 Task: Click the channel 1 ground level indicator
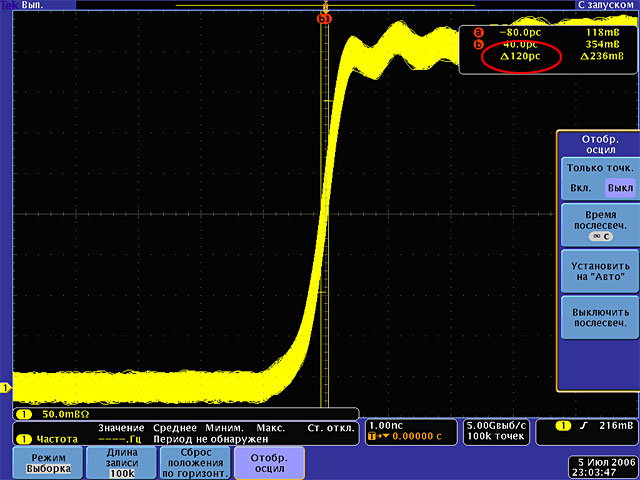point(5,388)
